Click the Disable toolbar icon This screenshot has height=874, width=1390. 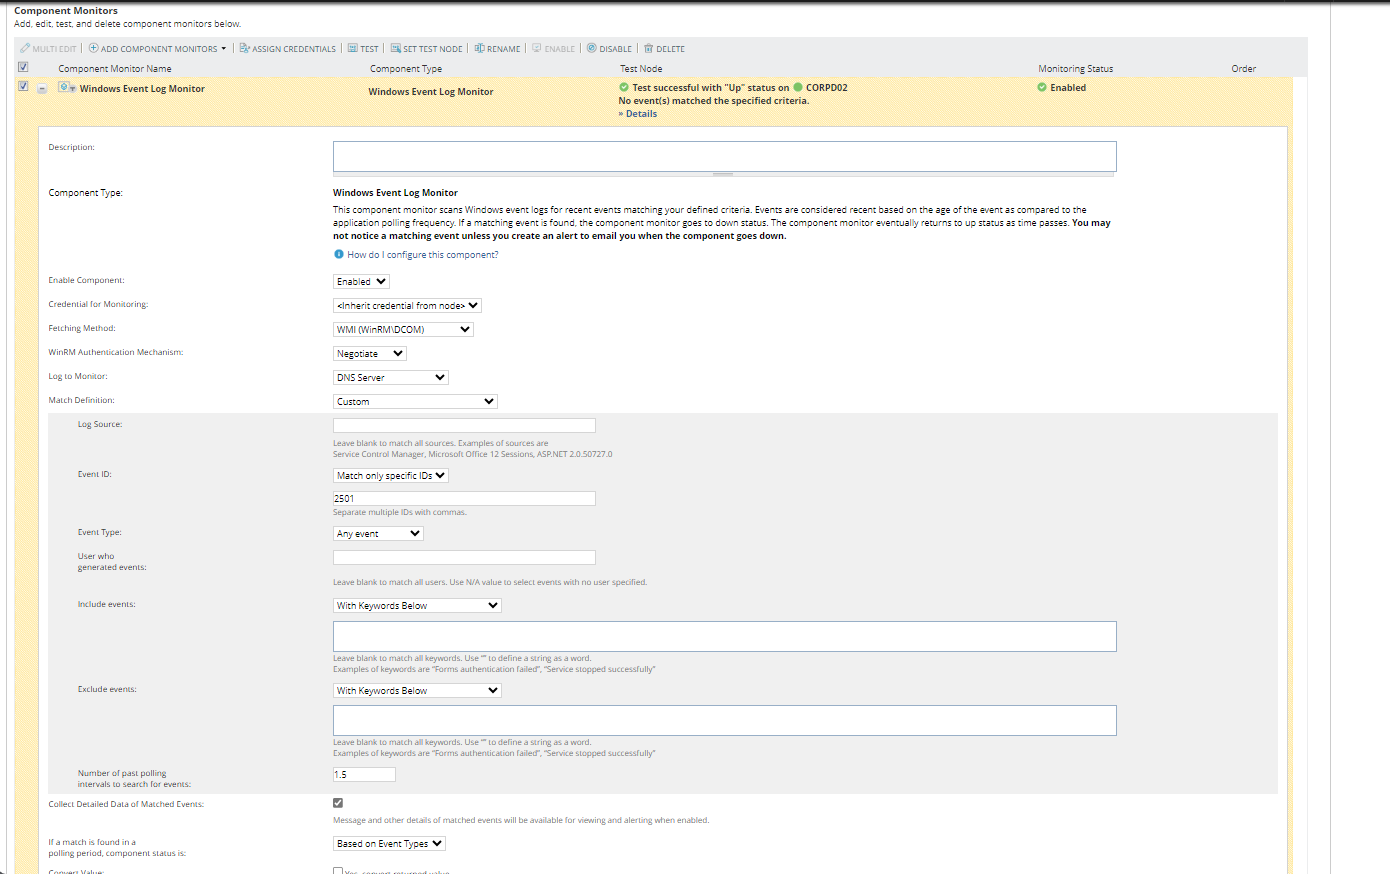592,48
